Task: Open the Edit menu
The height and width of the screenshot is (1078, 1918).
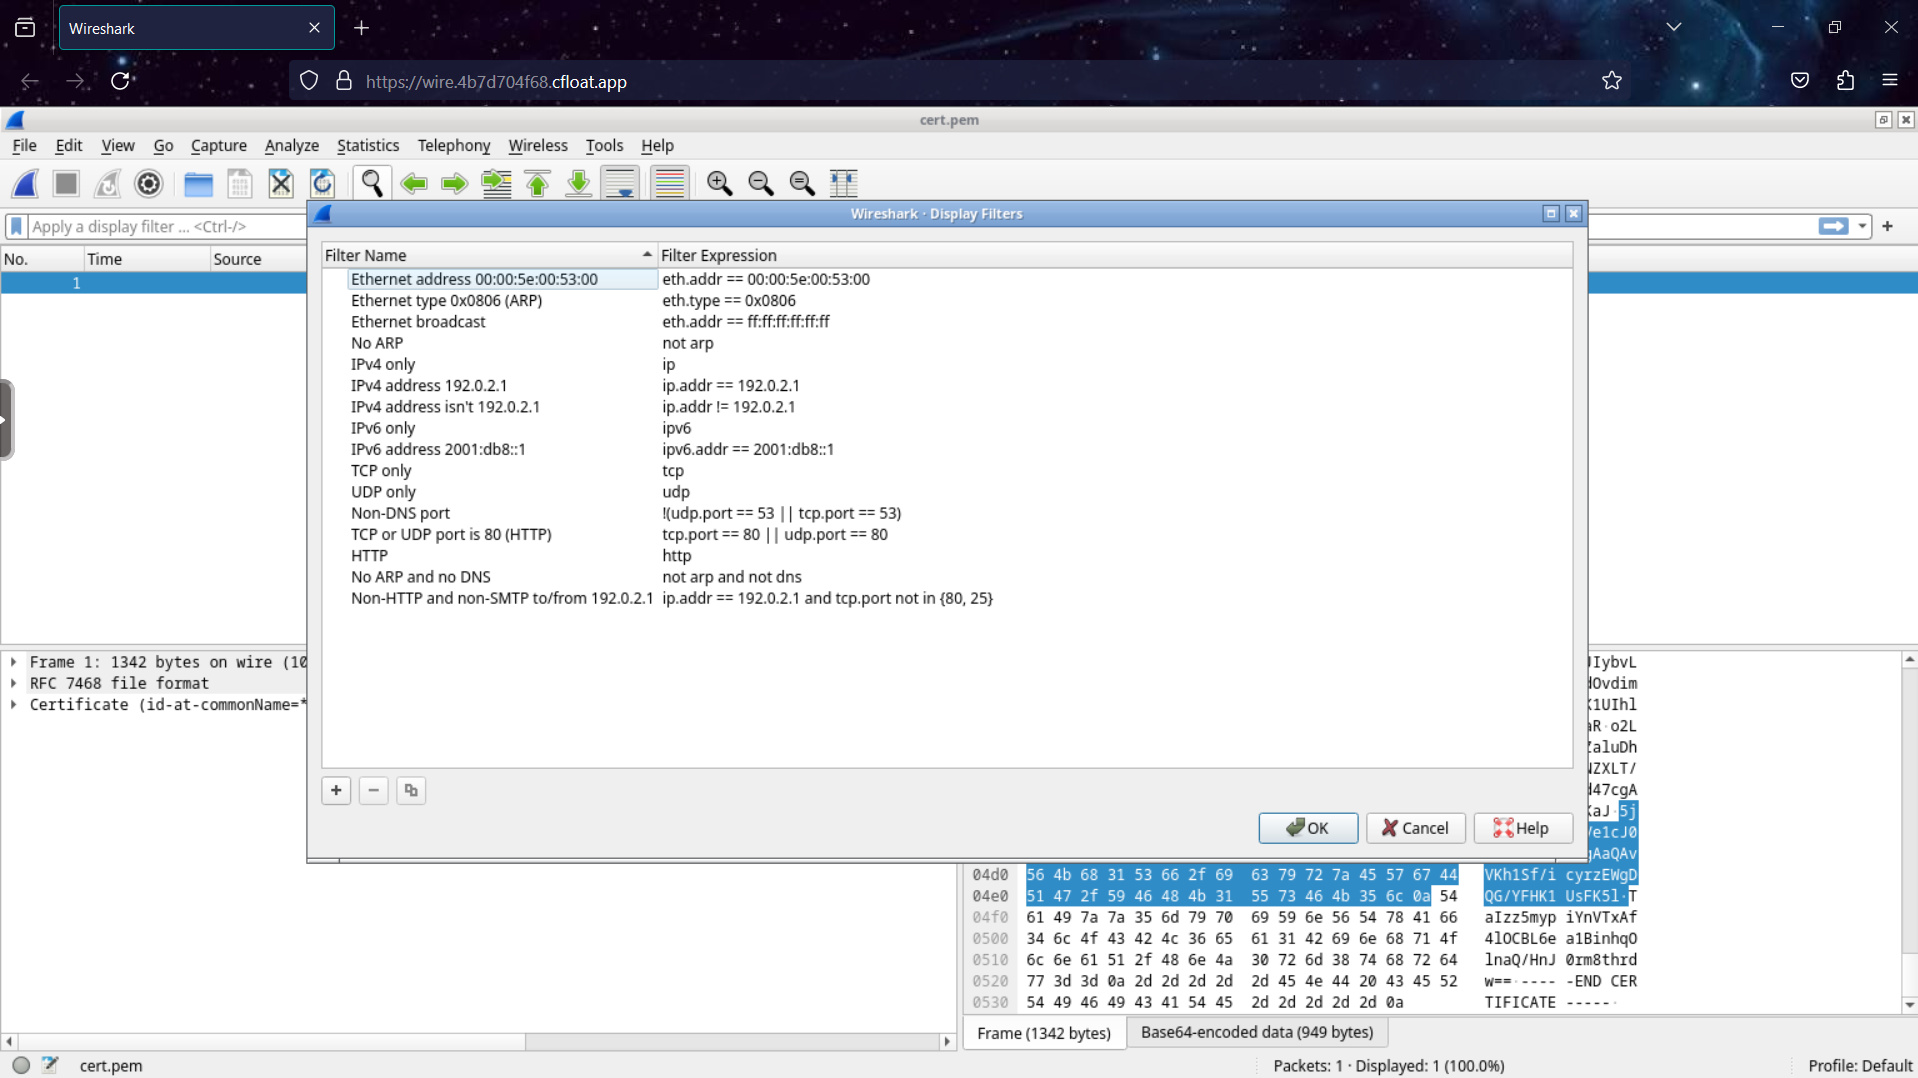Action: 69,146
